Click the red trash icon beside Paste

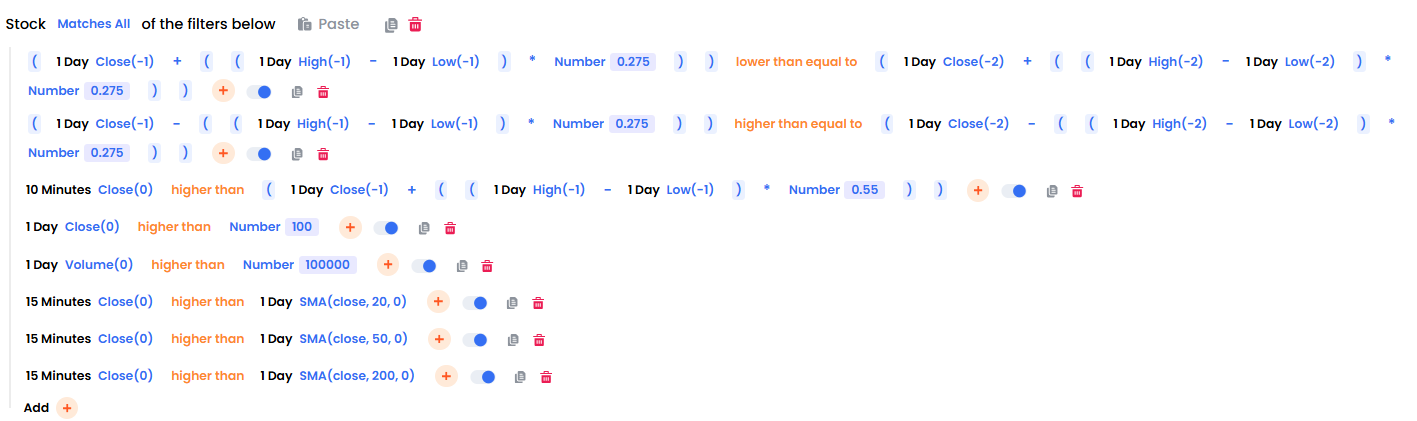[415, 24]
